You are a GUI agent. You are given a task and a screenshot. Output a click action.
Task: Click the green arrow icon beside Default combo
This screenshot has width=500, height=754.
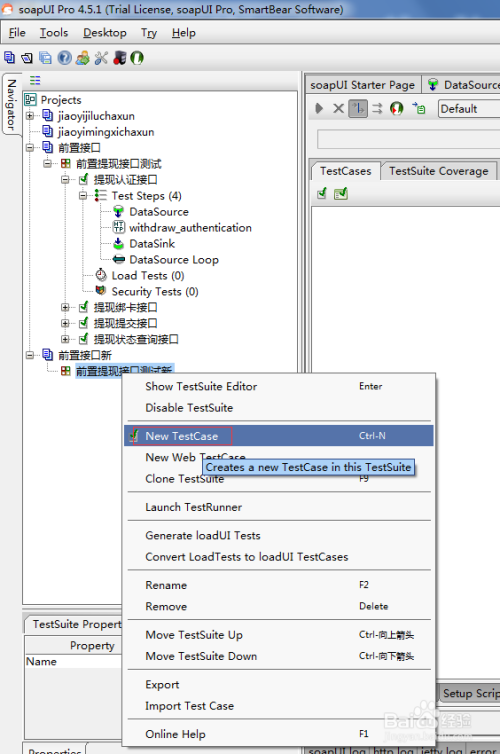click(x=418, y=108)
